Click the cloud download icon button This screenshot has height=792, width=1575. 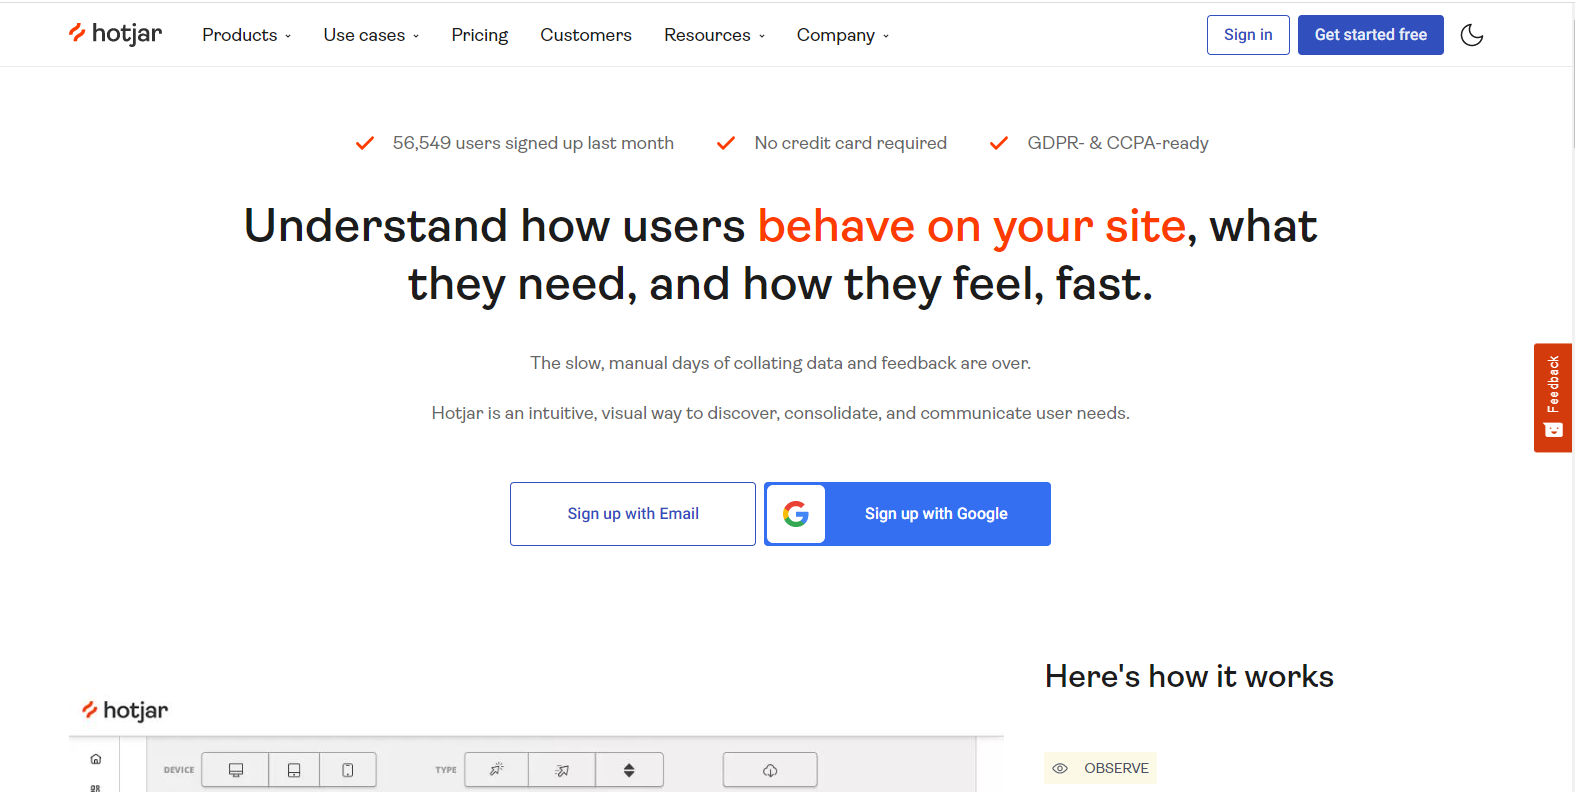770,770
